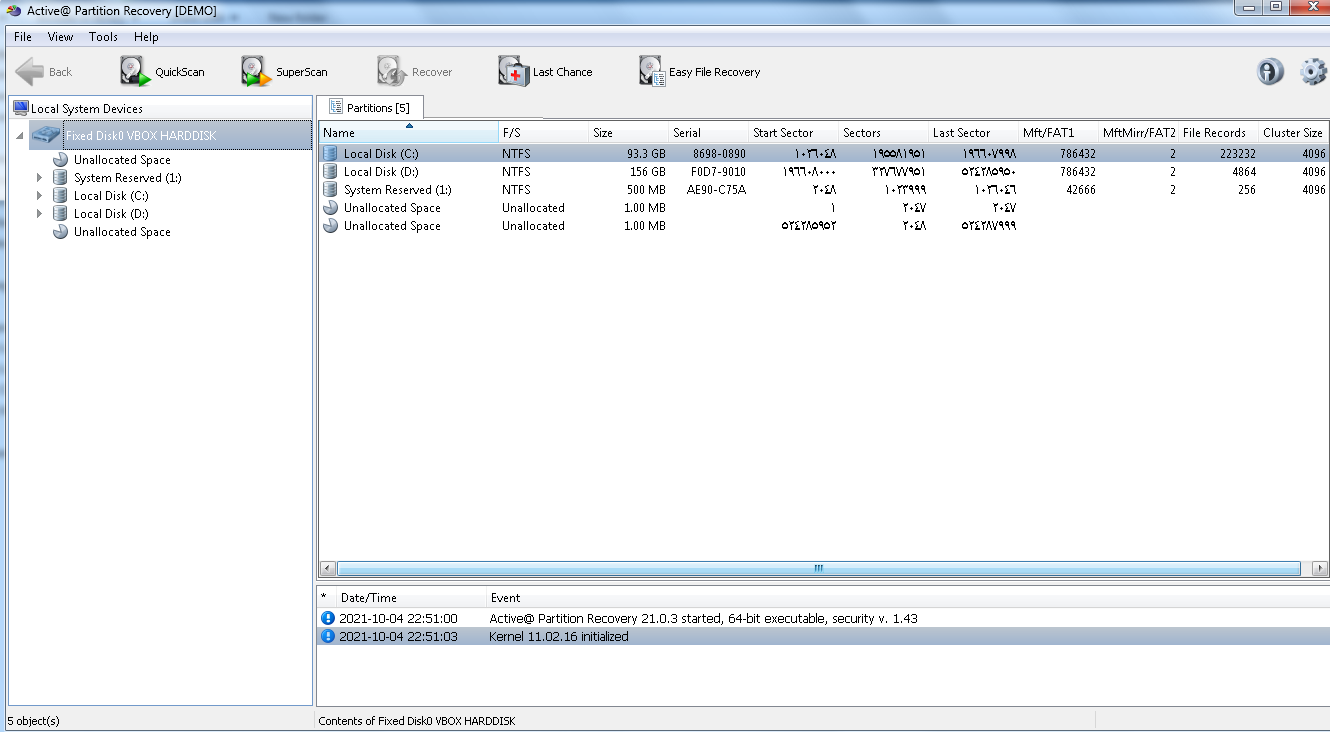Click the System Reserved (1:) list row icon
Image resolution: width=1330 pixels, height=732 pixels.
click(x=330, y=190)
